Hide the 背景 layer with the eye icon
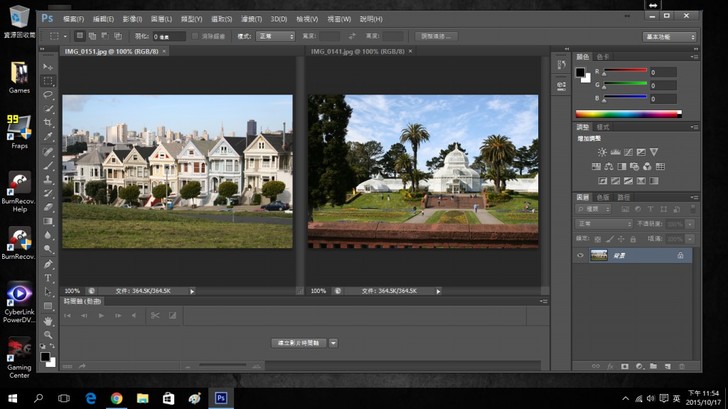Image resolution: width=728 pixels, height=409 pixels. tap(581, 256)
